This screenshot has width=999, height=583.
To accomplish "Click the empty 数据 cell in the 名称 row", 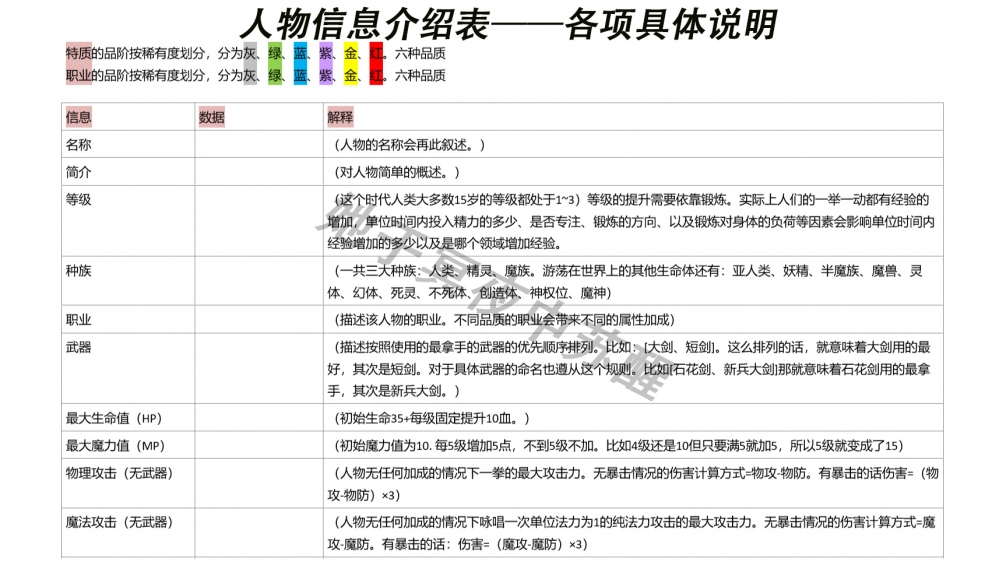I will (258, 145).
